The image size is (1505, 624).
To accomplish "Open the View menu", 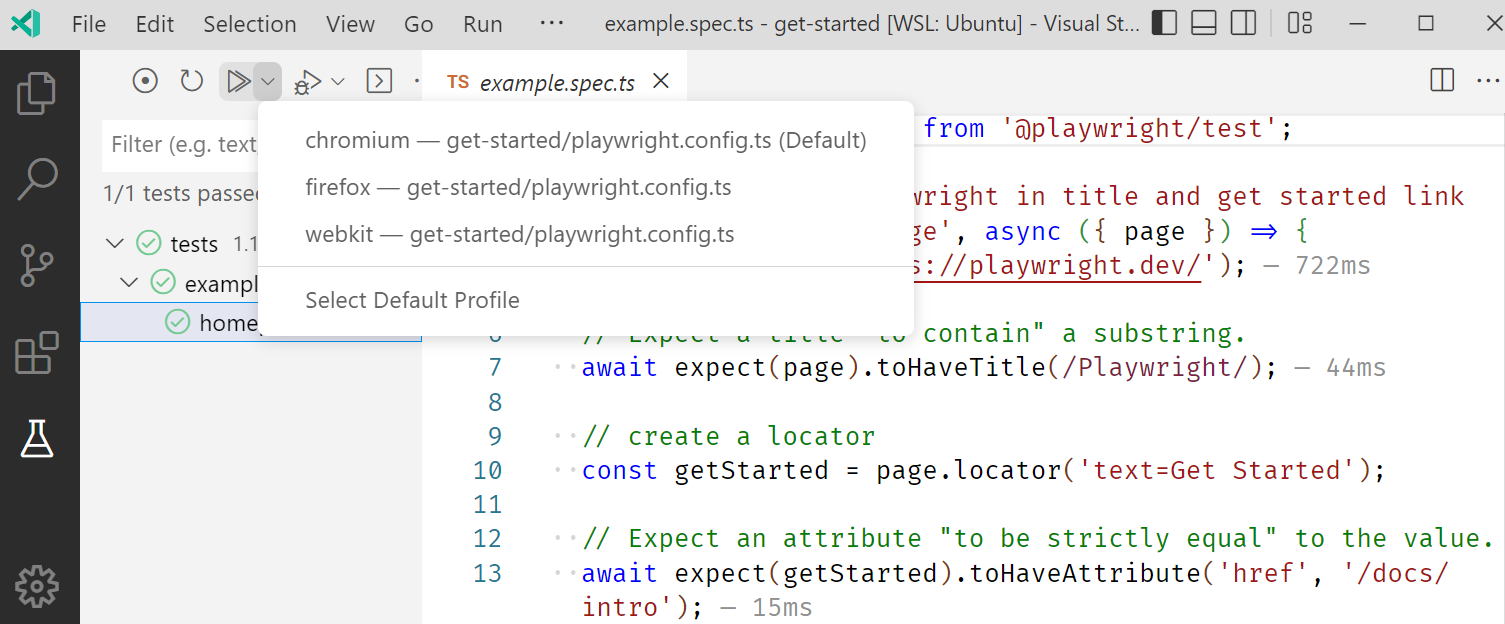I will (350, 24).
